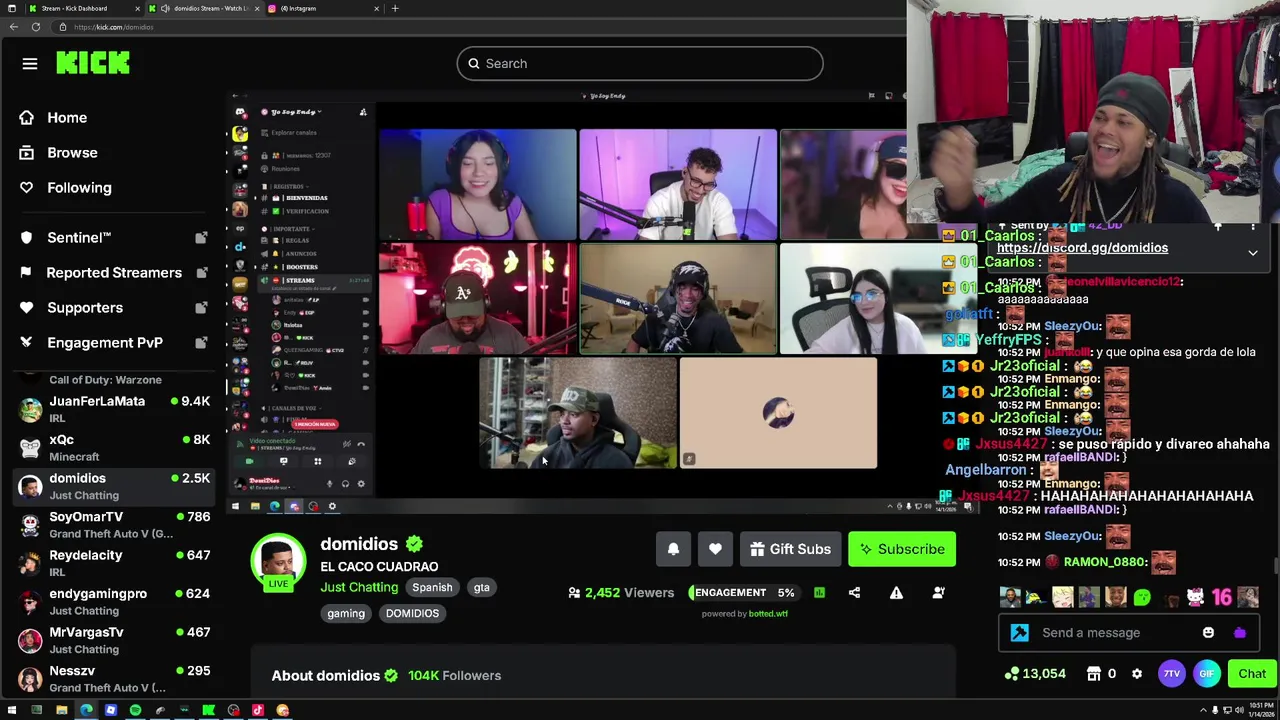The width and height of the screenshot is (1280, 720).
Task: Click the add-user icon next to the report icon
Action: coord(938,593)
